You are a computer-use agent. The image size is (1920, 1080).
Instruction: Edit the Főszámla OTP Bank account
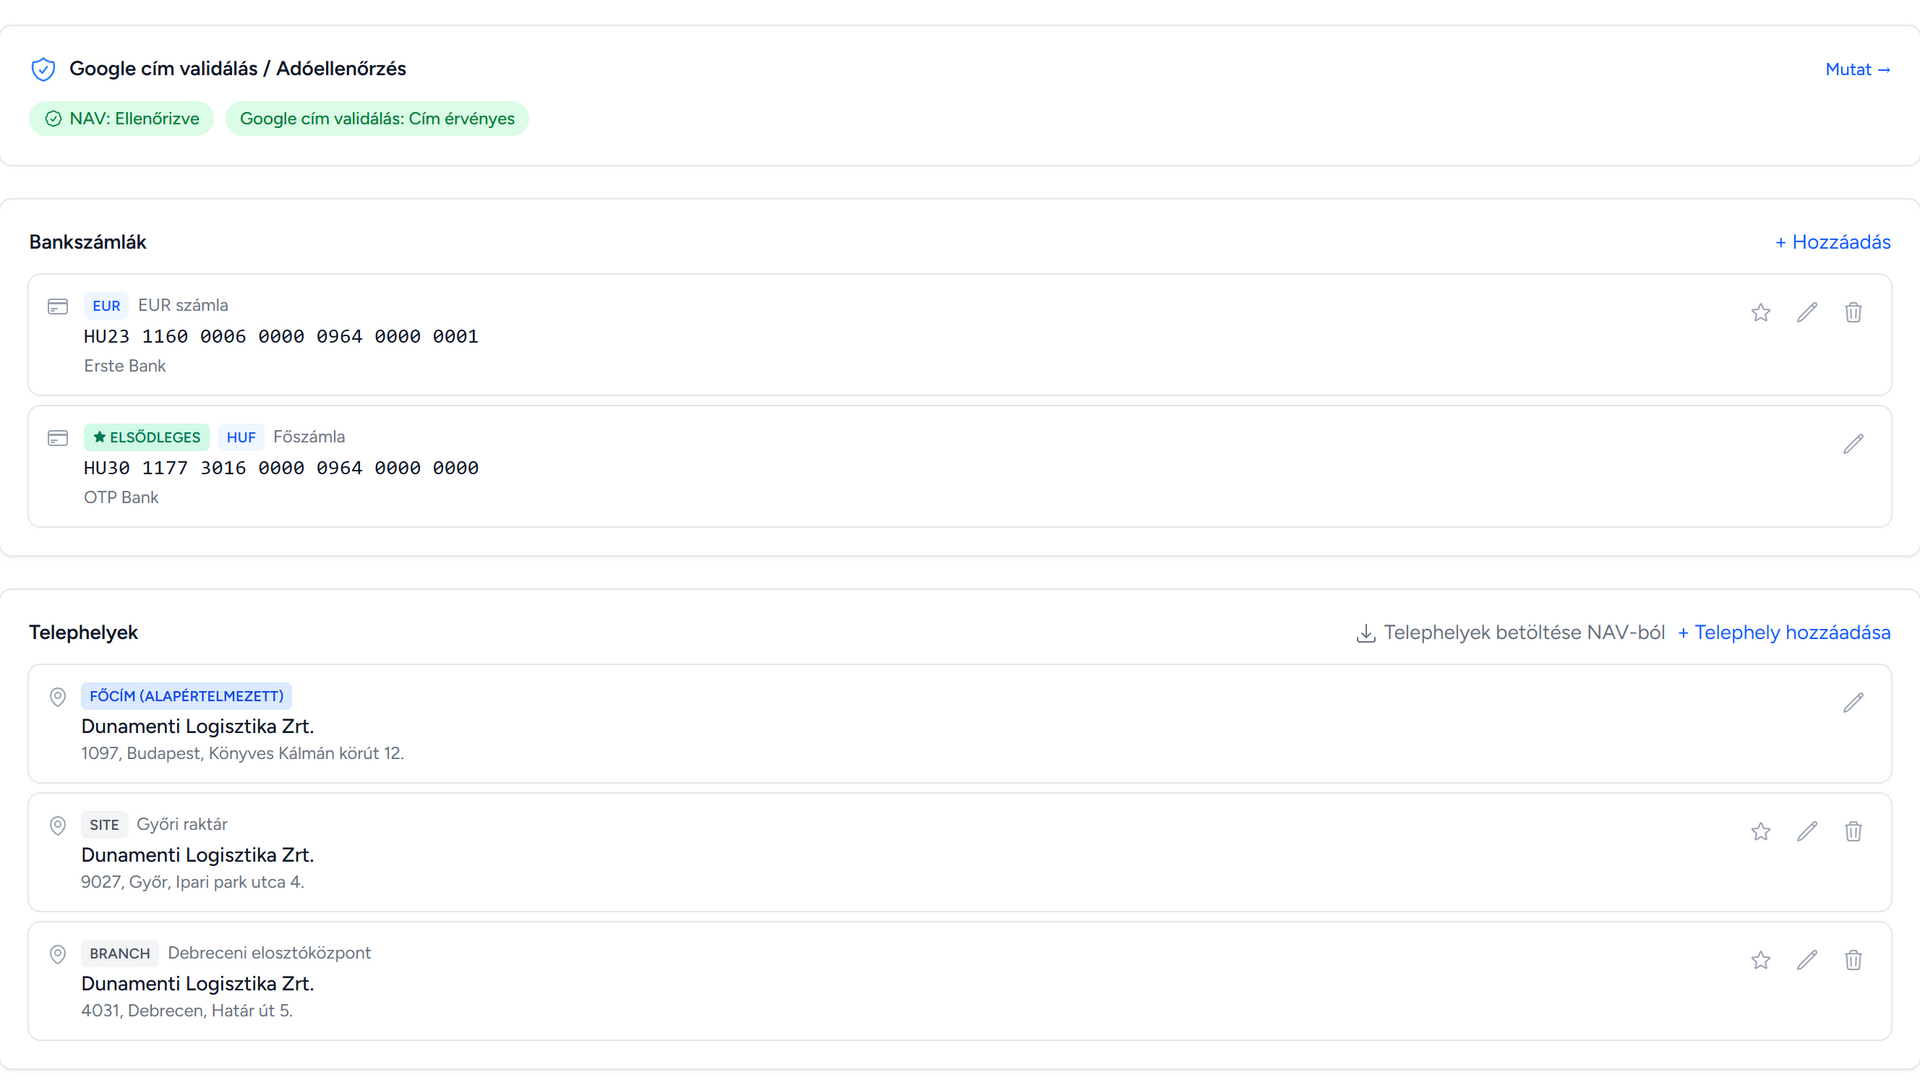point(1853,444)
